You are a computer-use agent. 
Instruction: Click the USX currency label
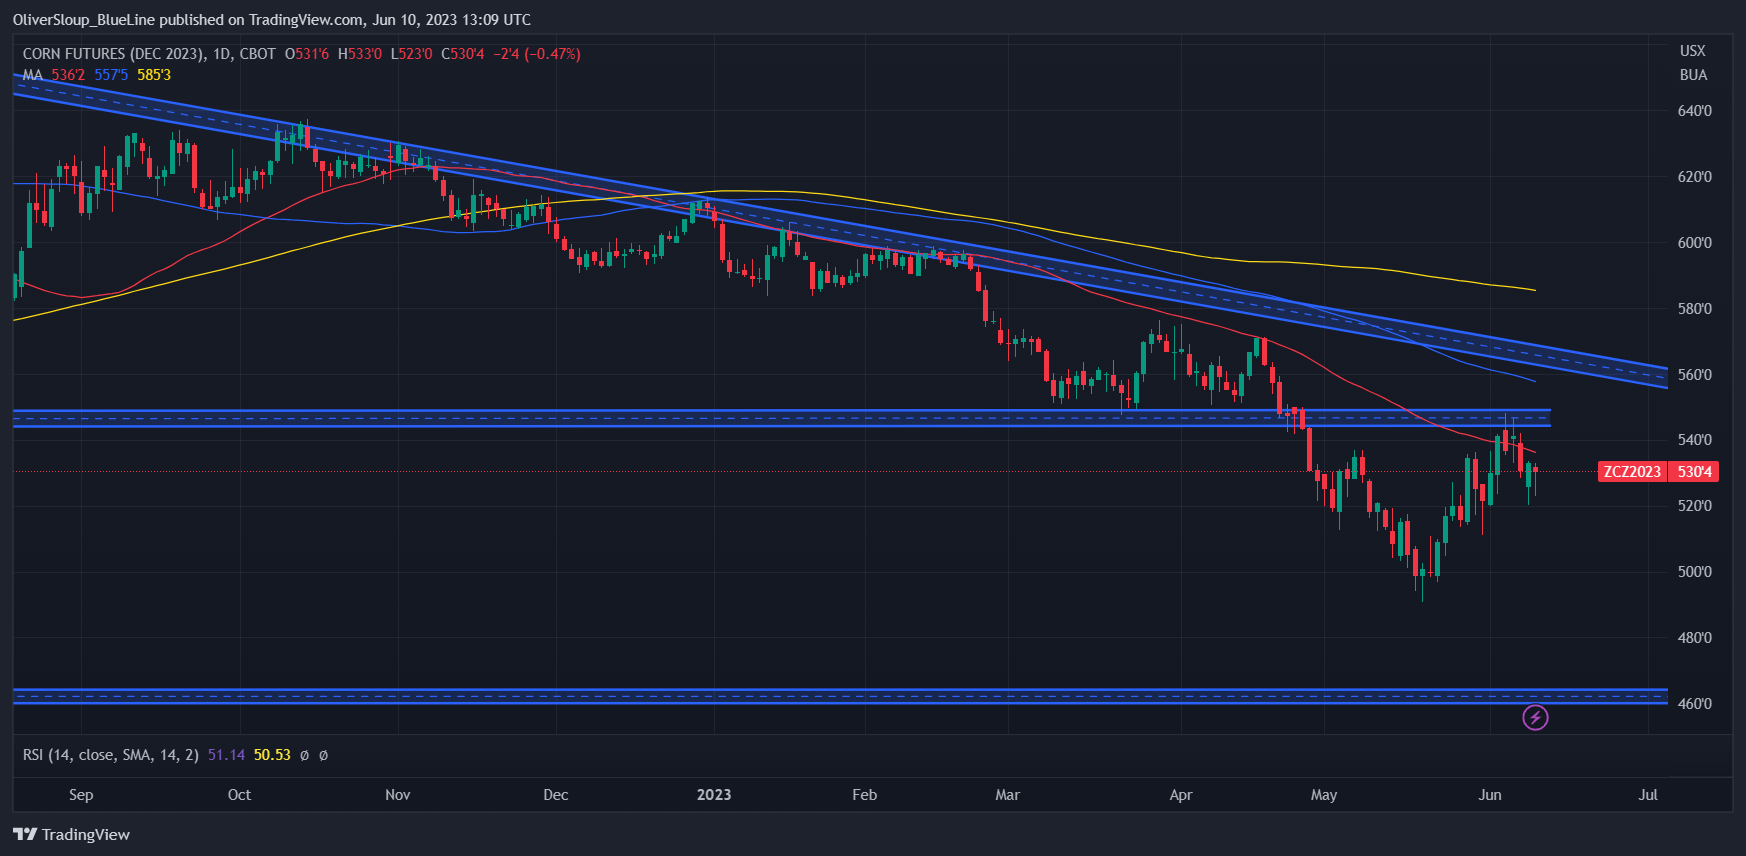[1693, 51]
